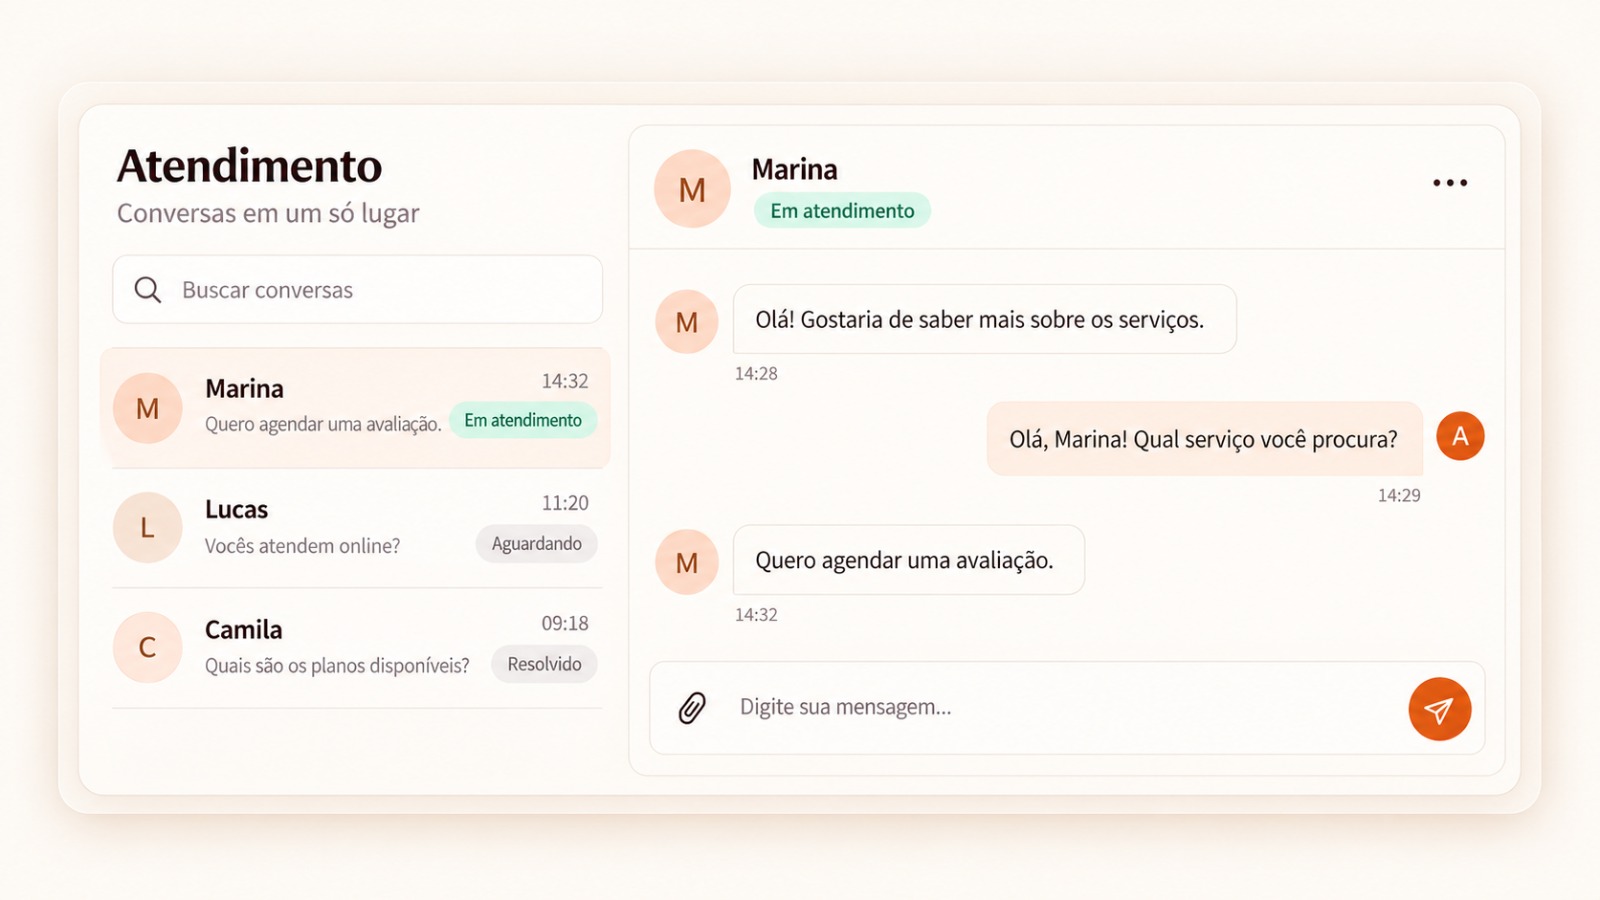
Task: Click Marina's M avatar in conversation list
Action: click(147, 408)
